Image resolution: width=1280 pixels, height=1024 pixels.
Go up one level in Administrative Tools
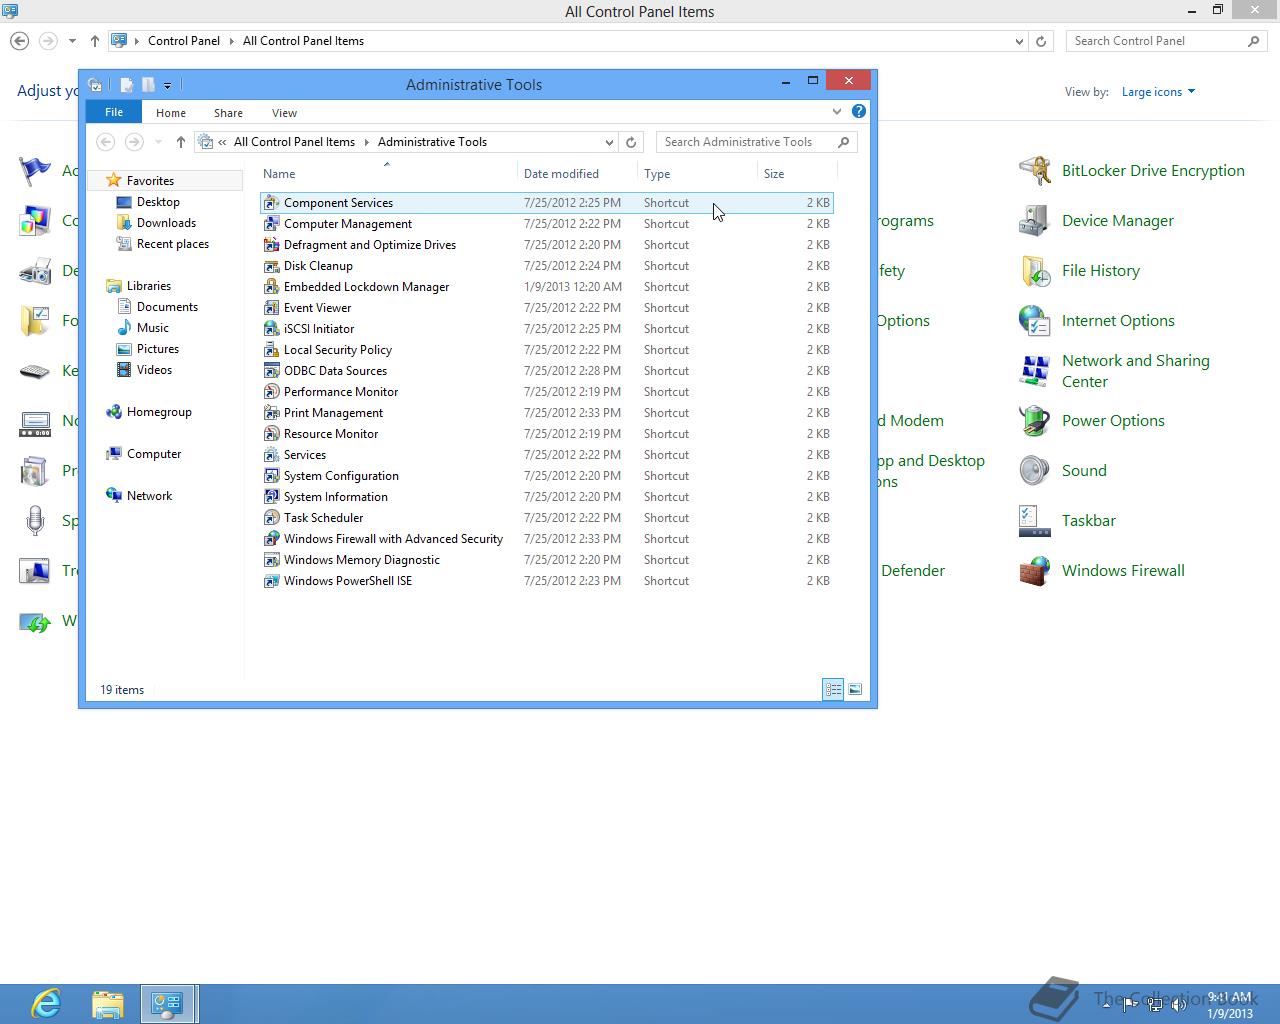(181, 142)
